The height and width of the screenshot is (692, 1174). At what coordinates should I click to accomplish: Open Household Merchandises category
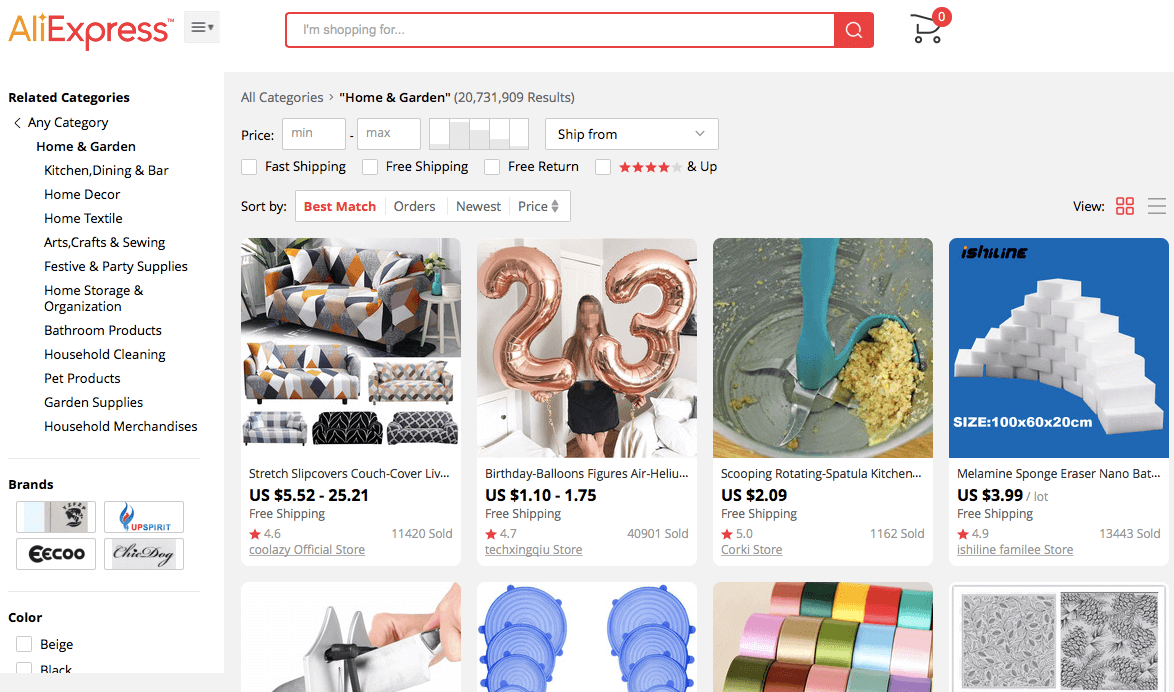(x=121, y=426)
